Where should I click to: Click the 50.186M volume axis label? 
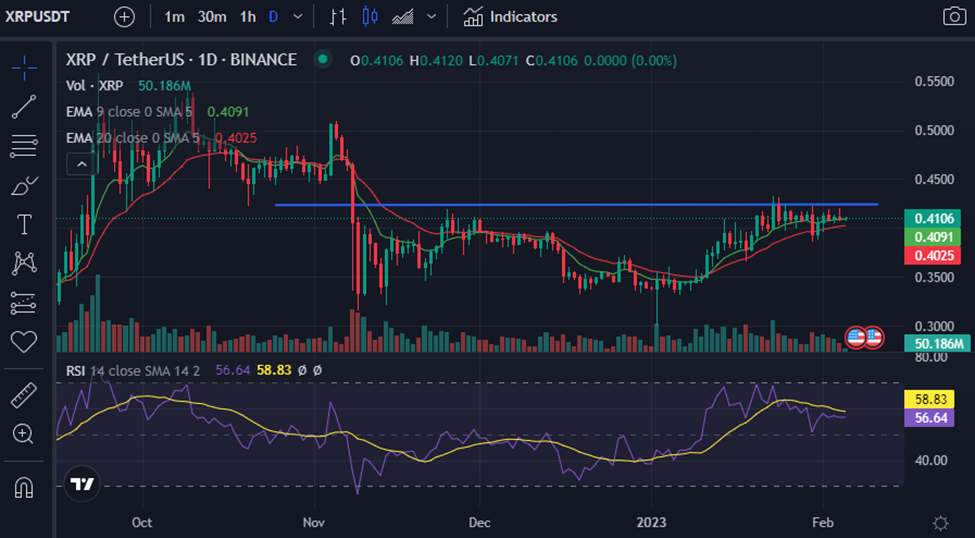937,343
